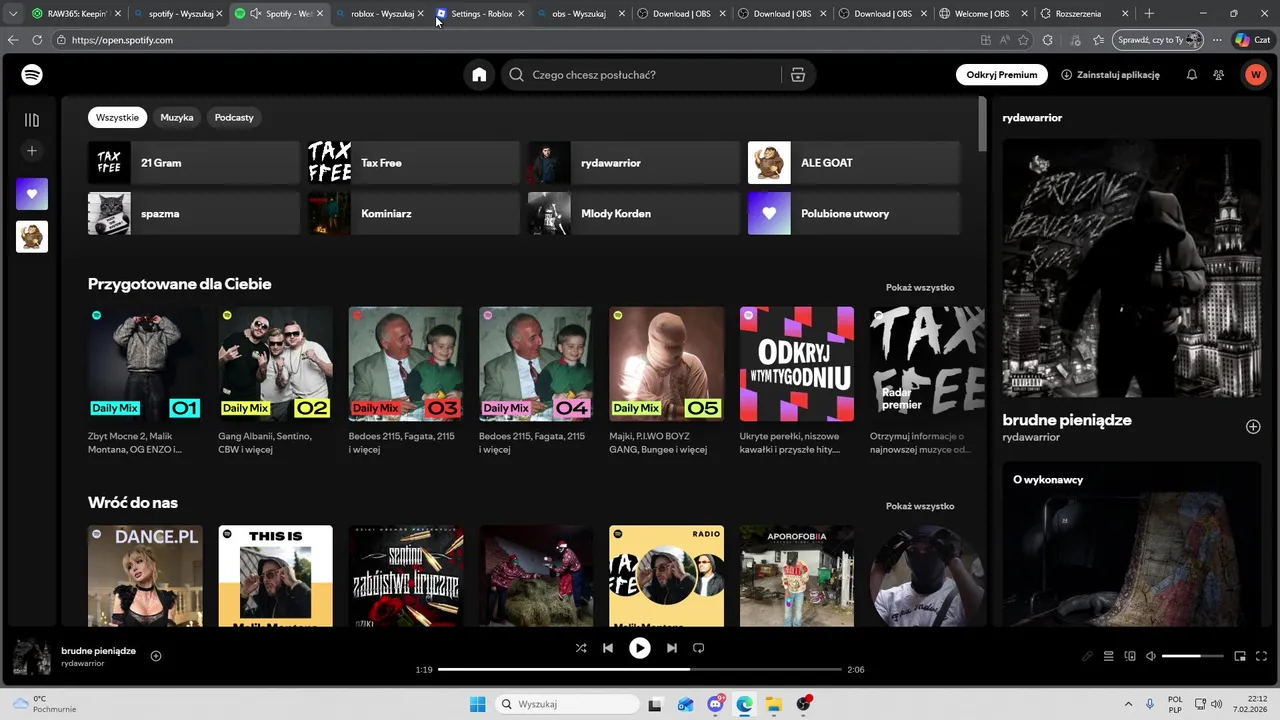Open the Friend Activity icon

(1219, 75)
